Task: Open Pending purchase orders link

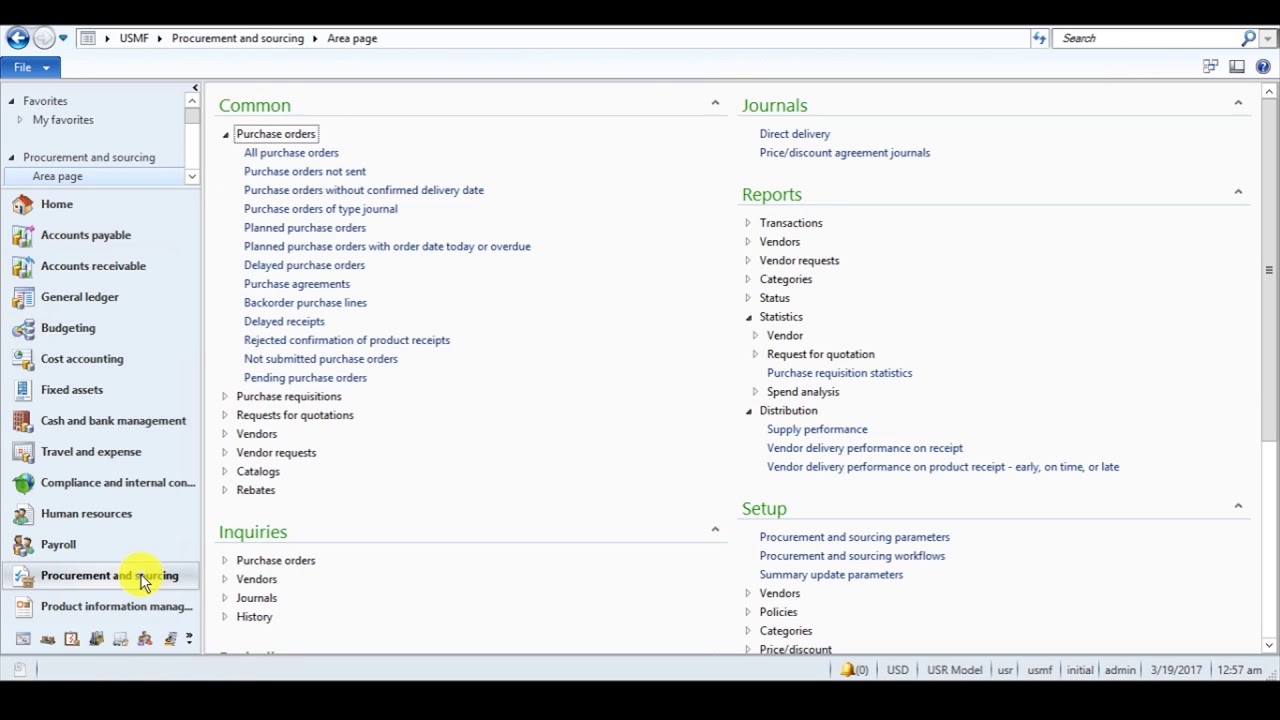Action: [305, 378]
